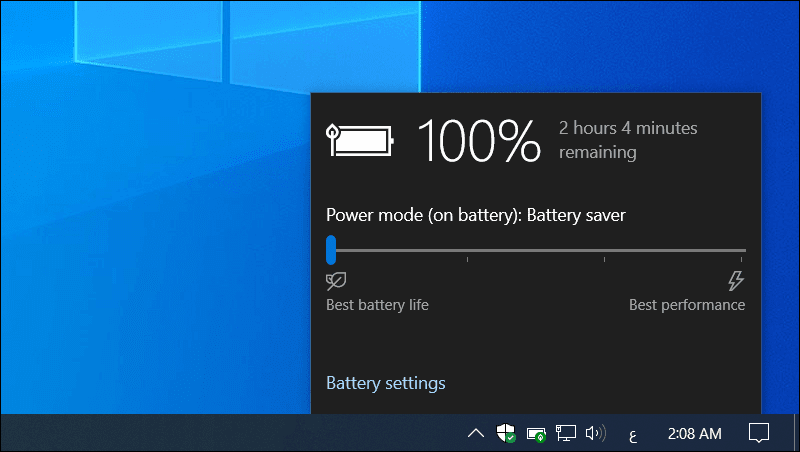Click the battery tray icon in taskbar
The width and height of the screenshot is (800, 452).
(536, 433)
